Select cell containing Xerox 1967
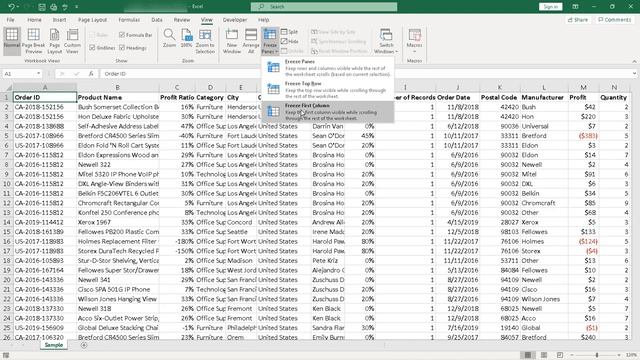This screenshot has width=640, height=360. pyautogui.click(x=118, y=222)
